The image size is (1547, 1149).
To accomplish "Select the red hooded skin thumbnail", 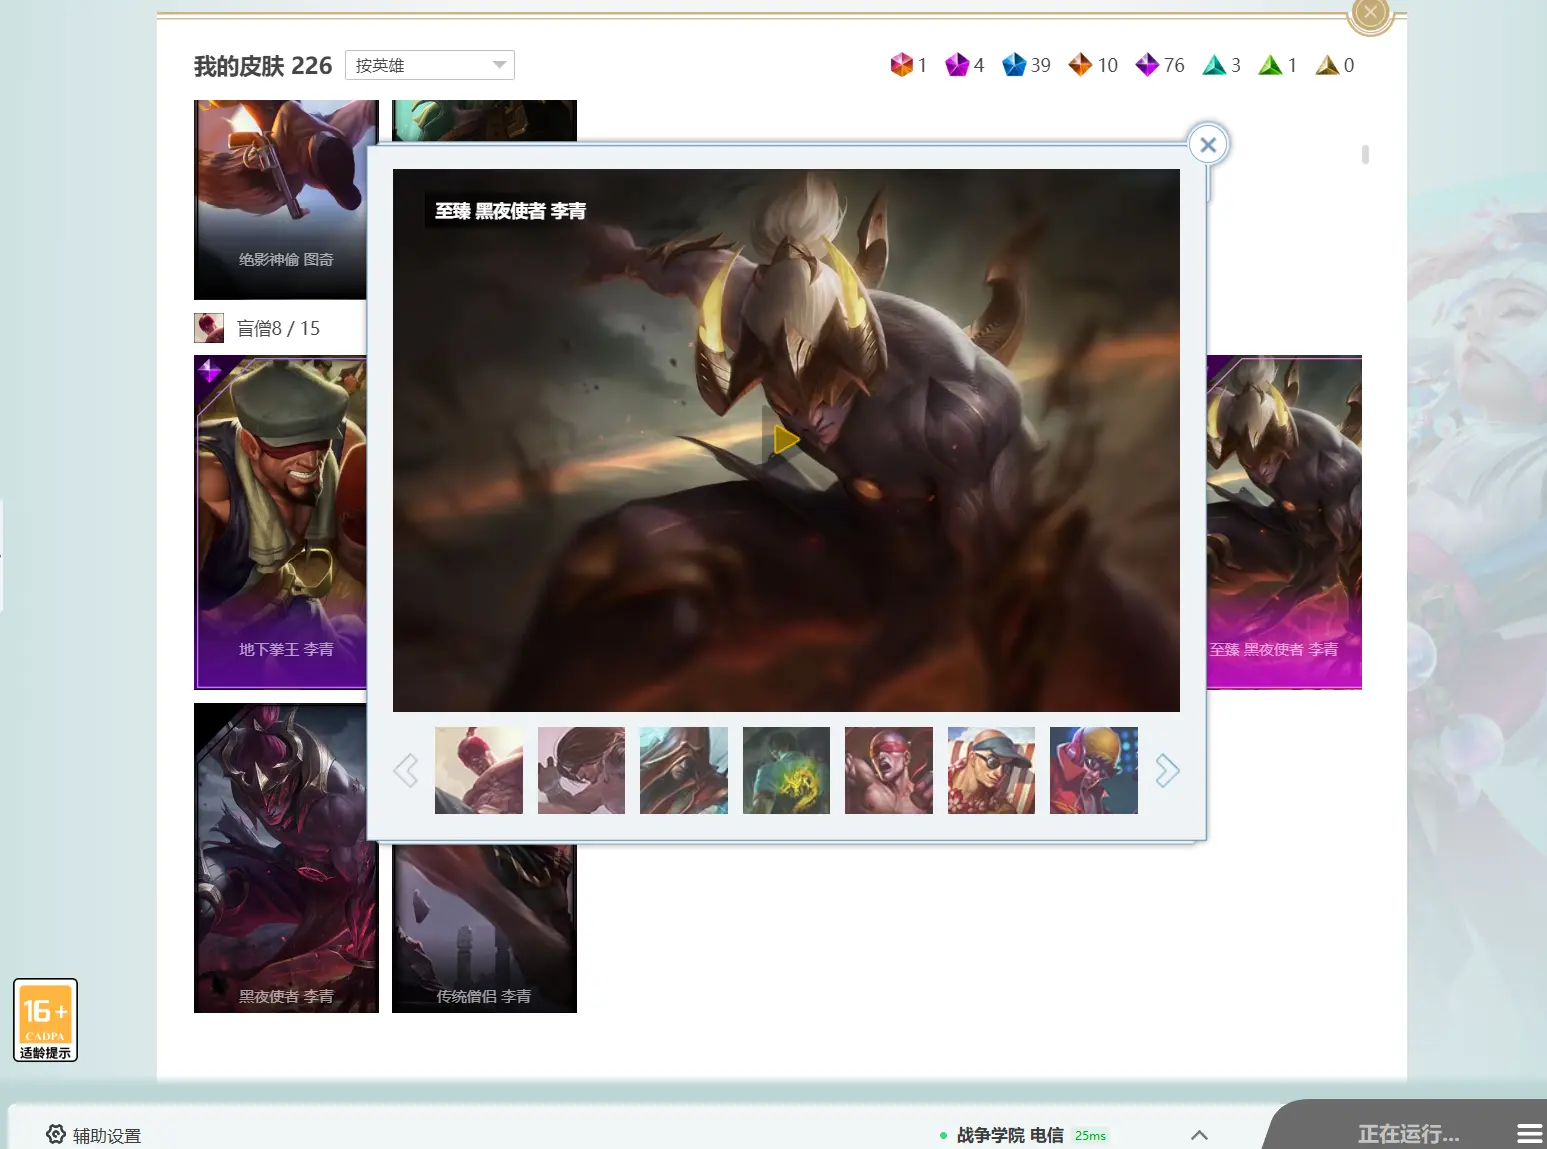I will coord(684,770).
